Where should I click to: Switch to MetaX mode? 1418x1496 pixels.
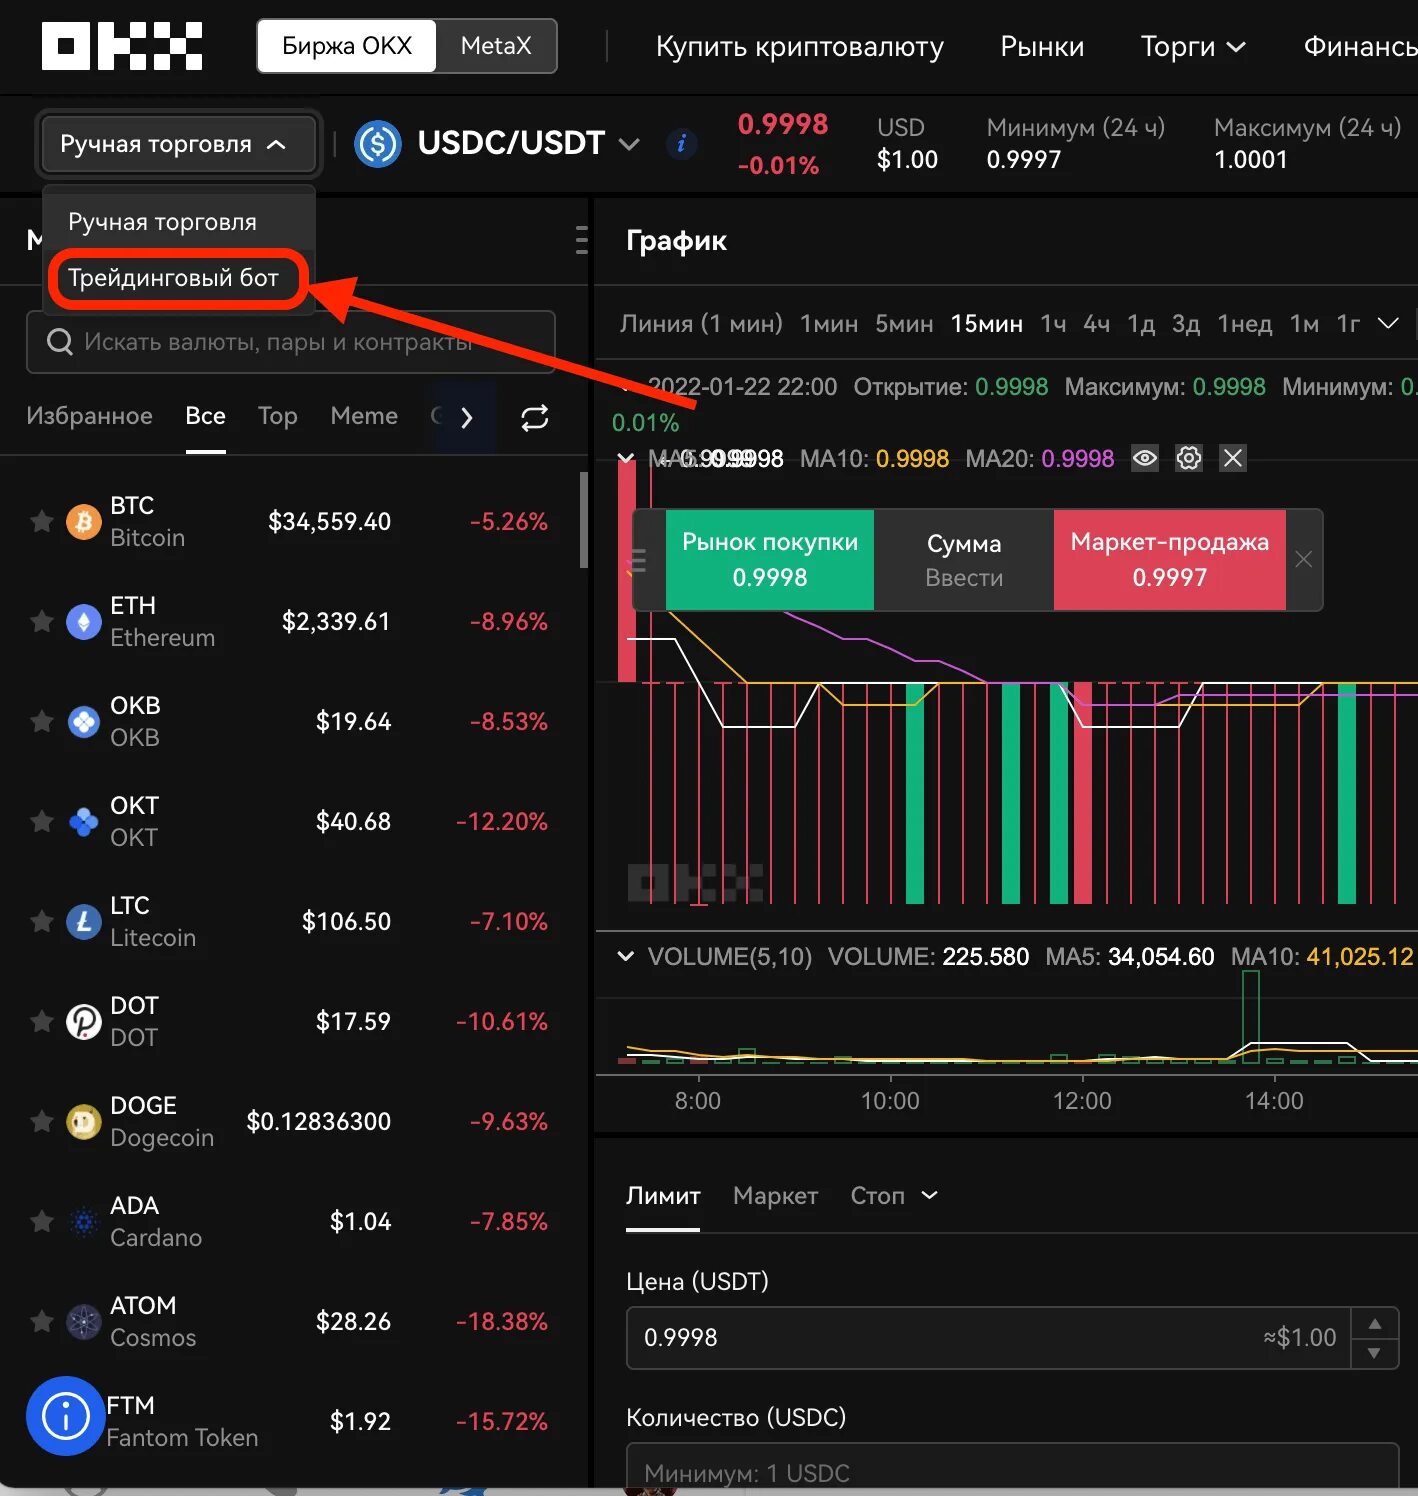click(496, 46)
